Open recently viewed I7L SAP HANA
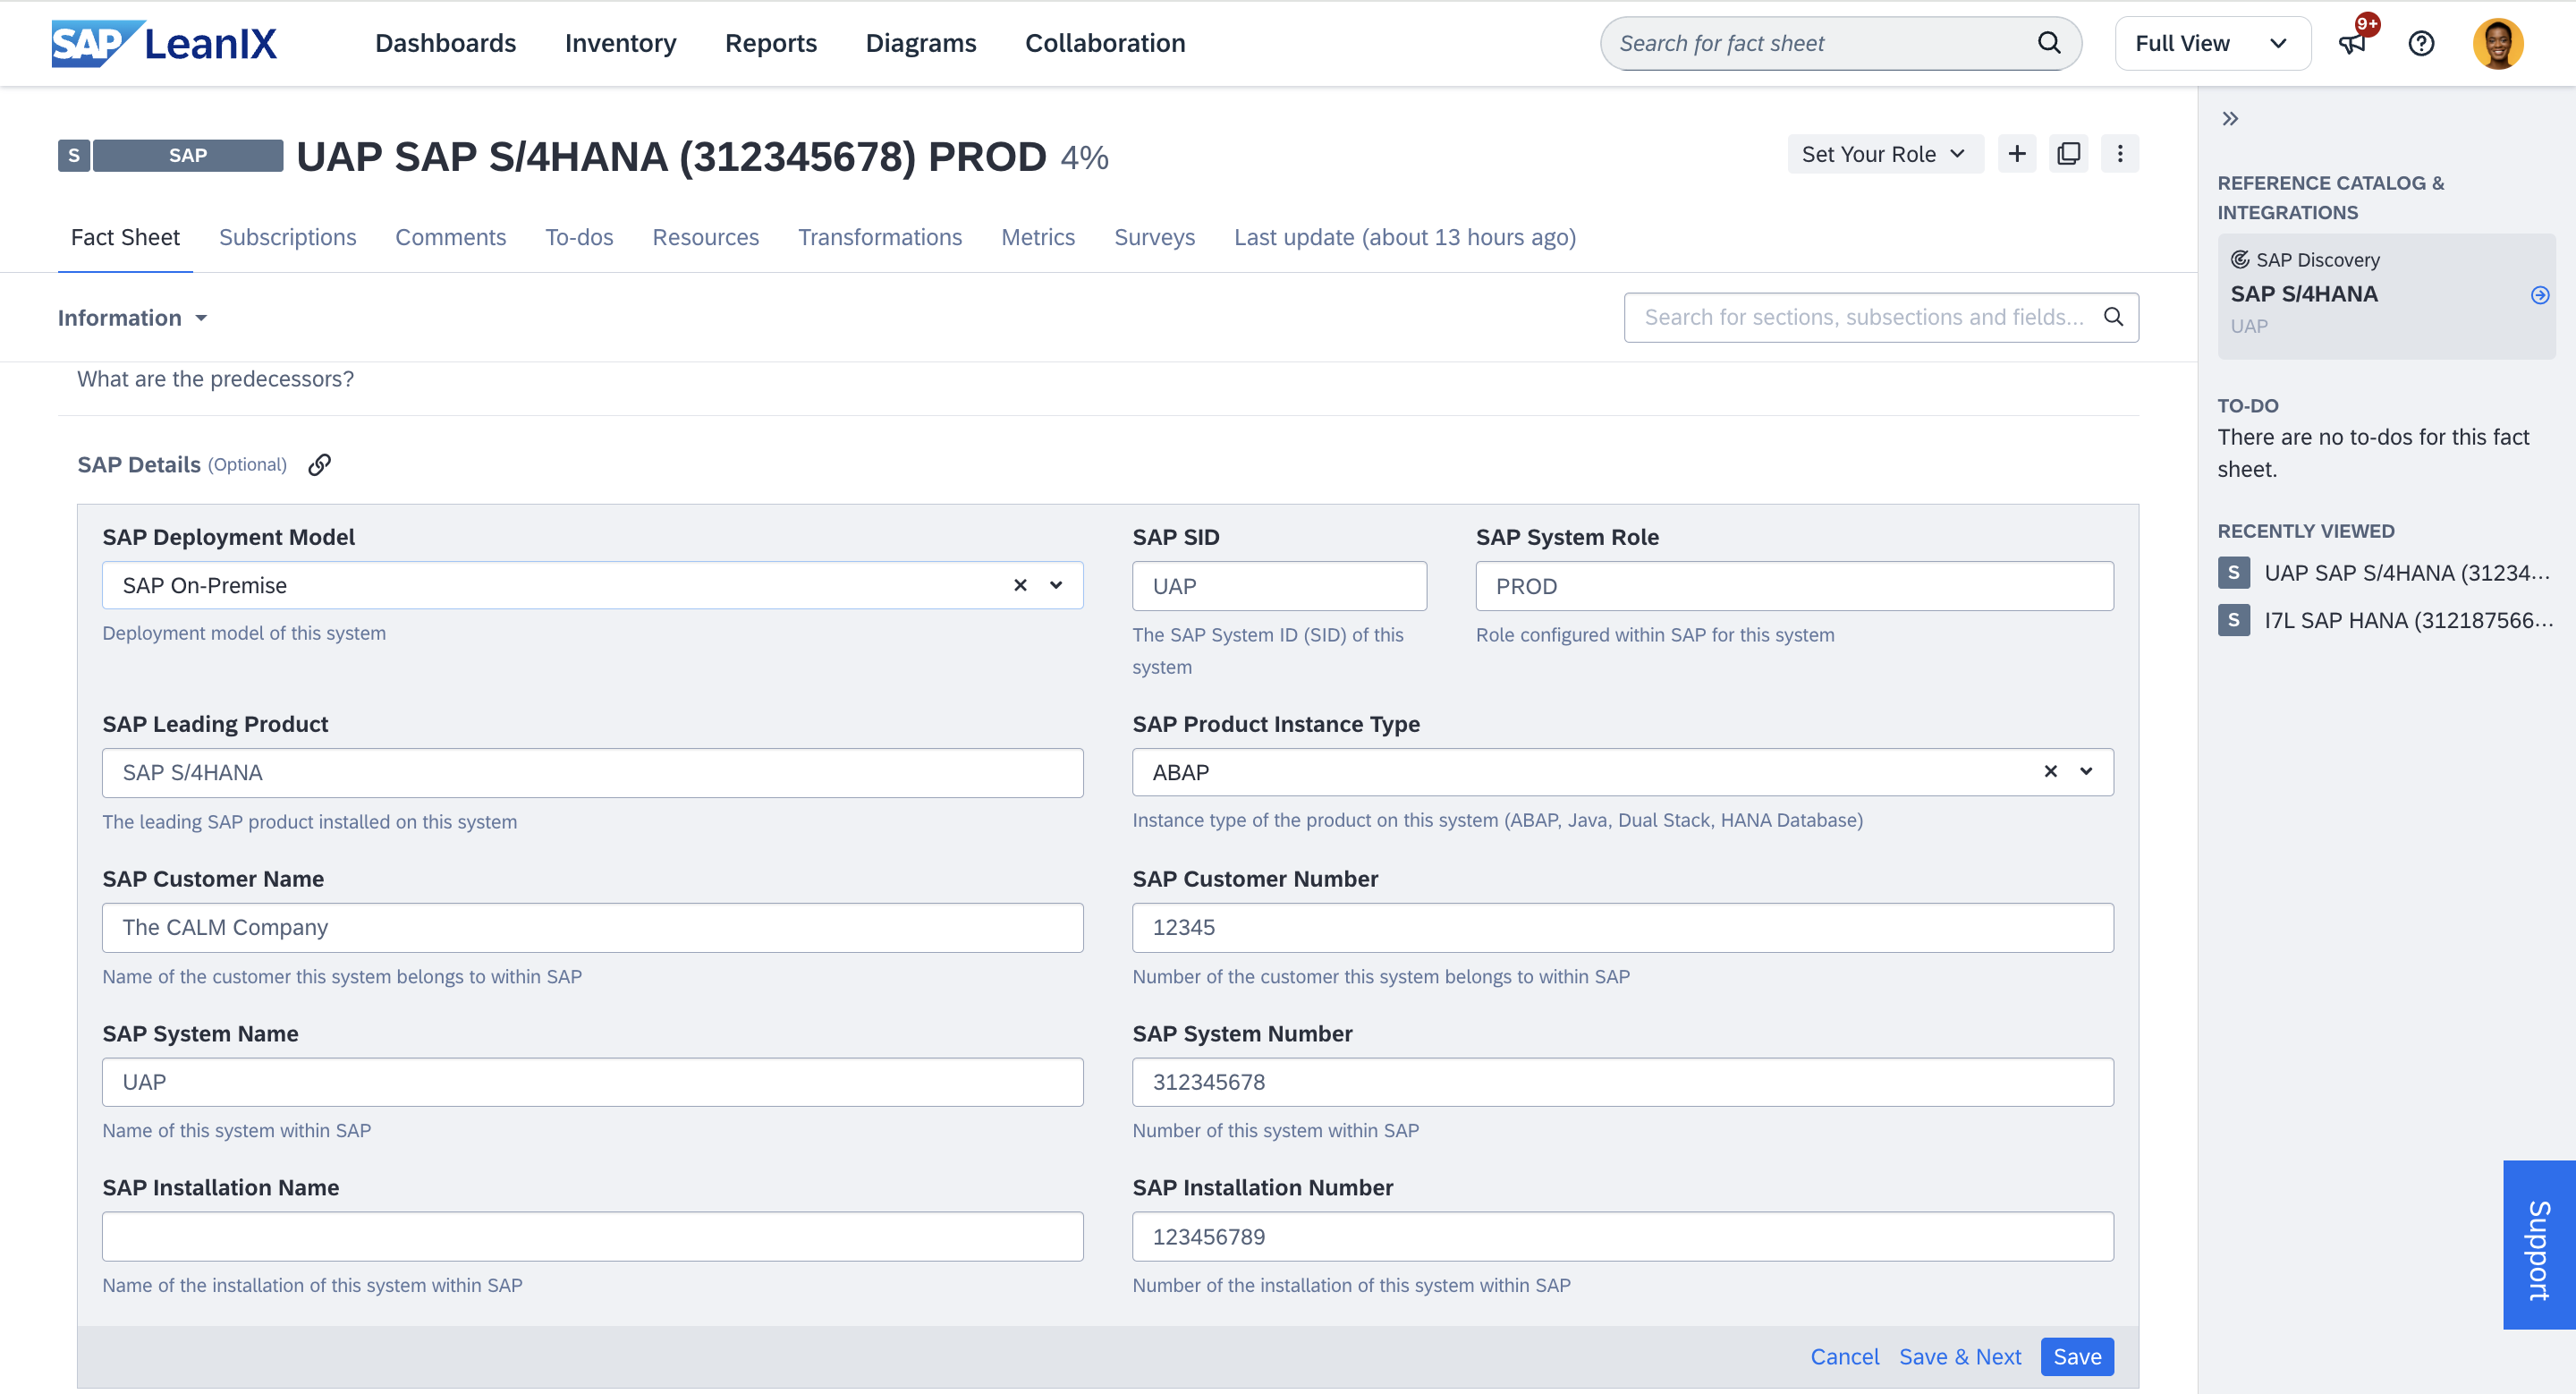 coord(2408,620)
